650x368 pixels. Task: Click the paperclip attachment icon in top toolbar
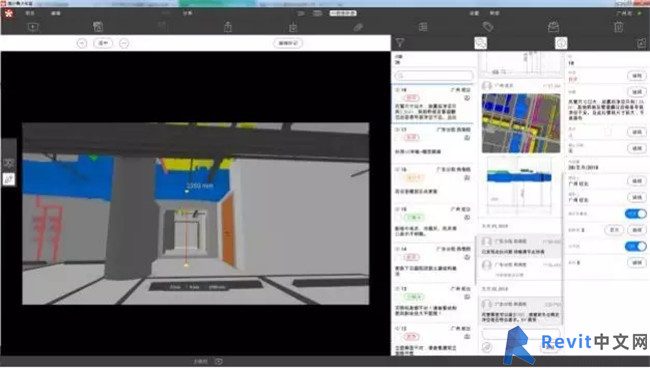(358, 27)
